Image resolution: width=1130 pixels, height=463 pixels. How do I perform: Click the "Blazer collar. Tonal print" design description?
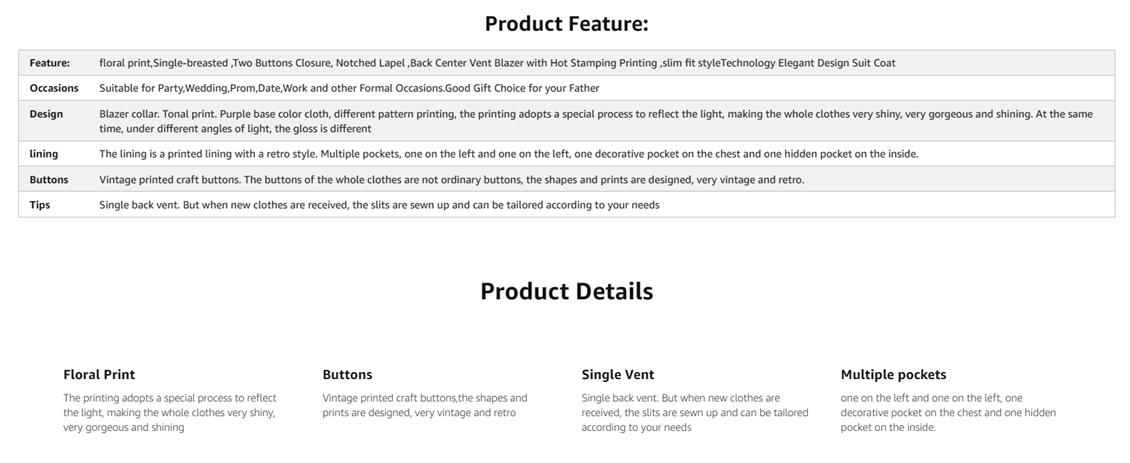[595, 121]
